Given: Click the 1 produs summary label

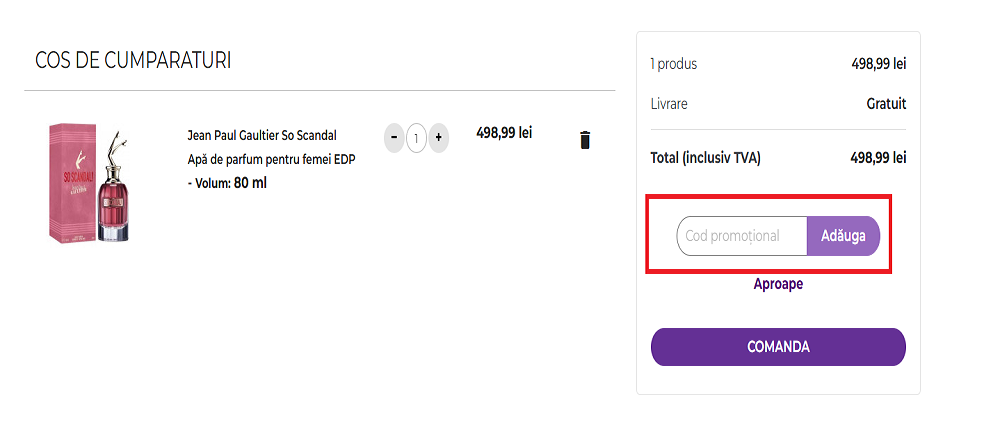Looking at the screenshot, I should [x=674, y=64].
